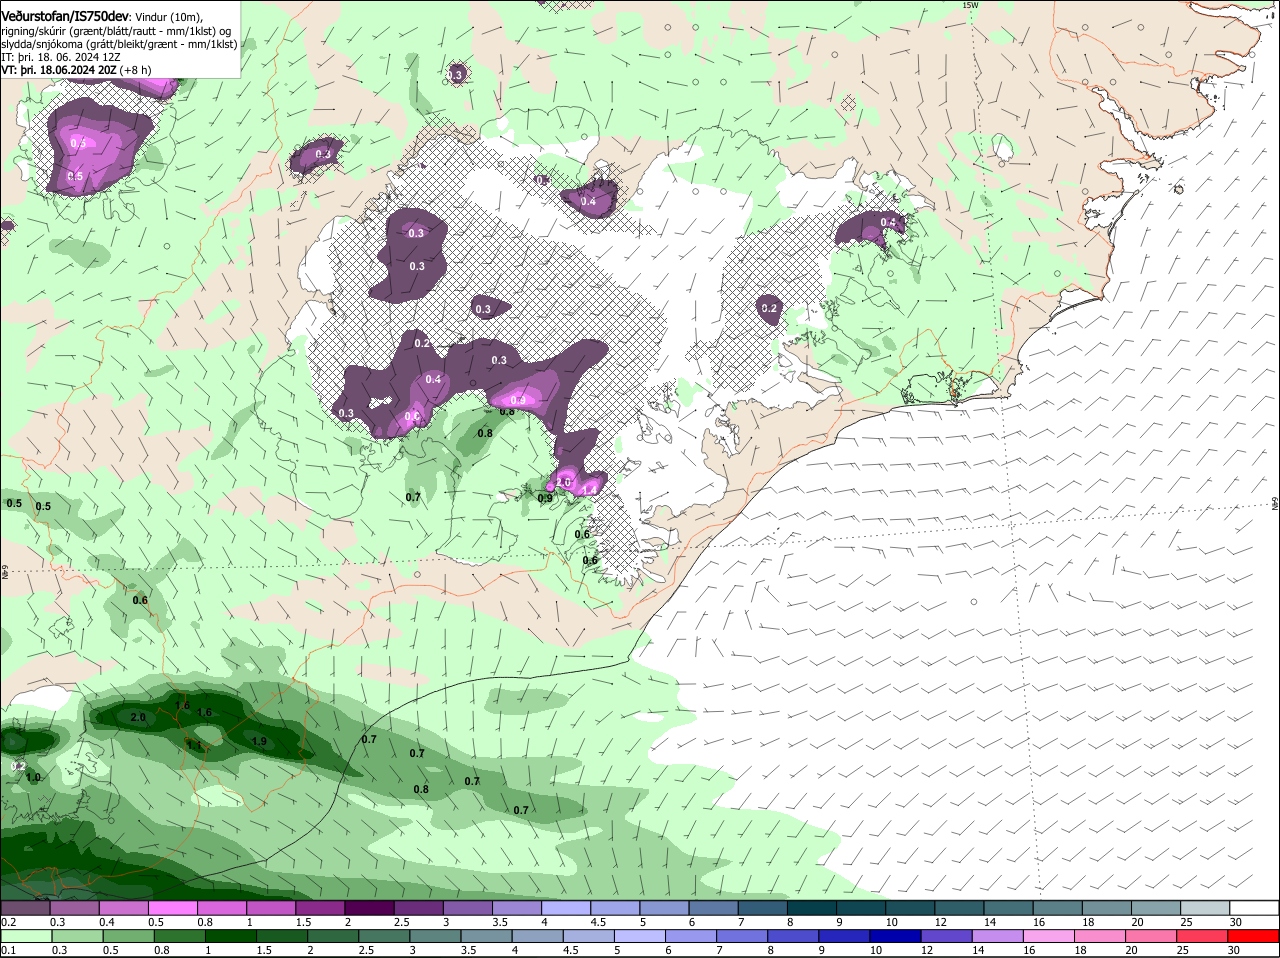Pick the light pink 16–18 rain scale swatch
The image size is (1280, 958).
[1049, 936]
